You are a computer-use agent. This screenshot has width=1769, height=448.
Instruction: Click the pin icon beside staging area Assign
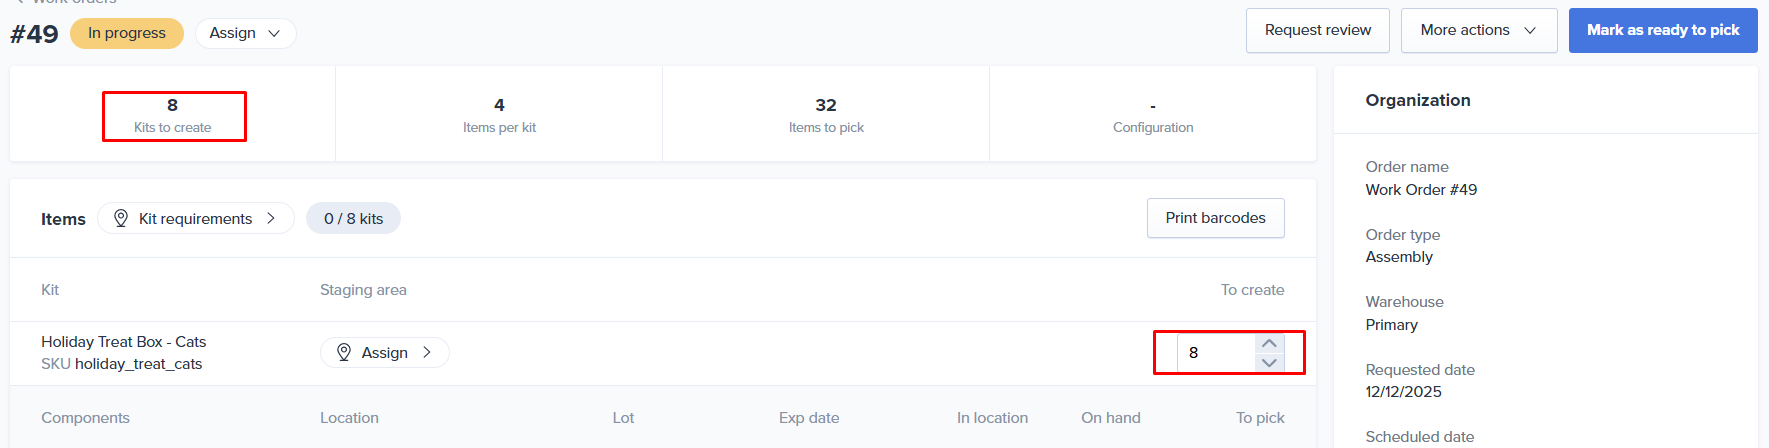tap(344, 352)
